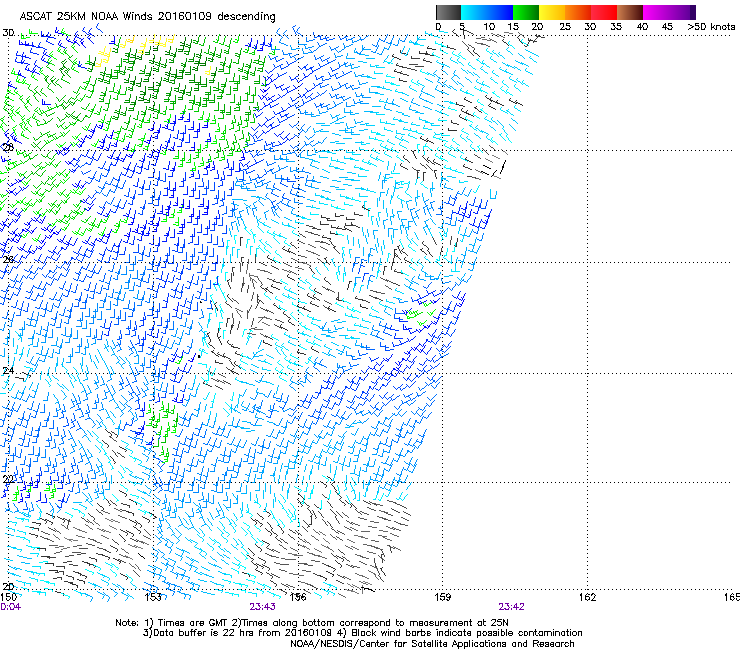Pick the yellow 20-25 knots legend swatch
This screenshot has height=650, width=740.
tap(552, 12)
